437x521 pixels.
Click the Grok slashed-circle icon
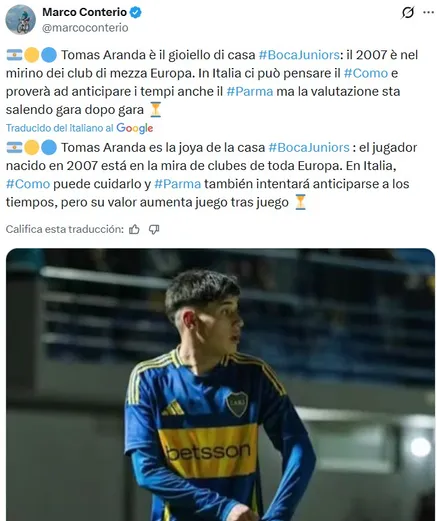point(408,13)
